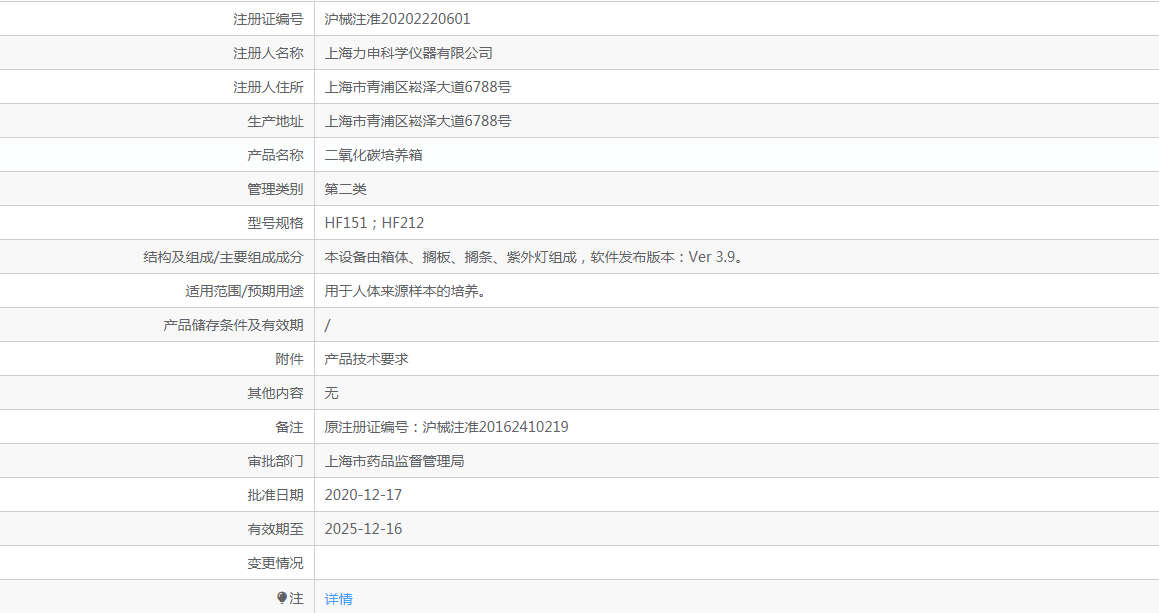This screenshot has height=613, width=1159.
Task: Click the 有效期至 label
Action: click(x=275, y=529)
